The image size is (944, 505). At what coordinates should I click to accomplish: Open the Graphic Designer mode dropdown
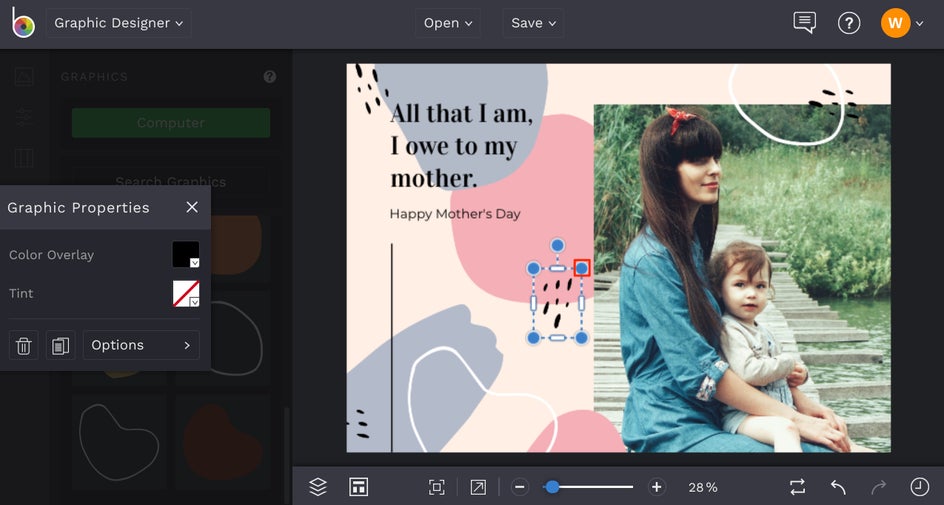(119, 23)
